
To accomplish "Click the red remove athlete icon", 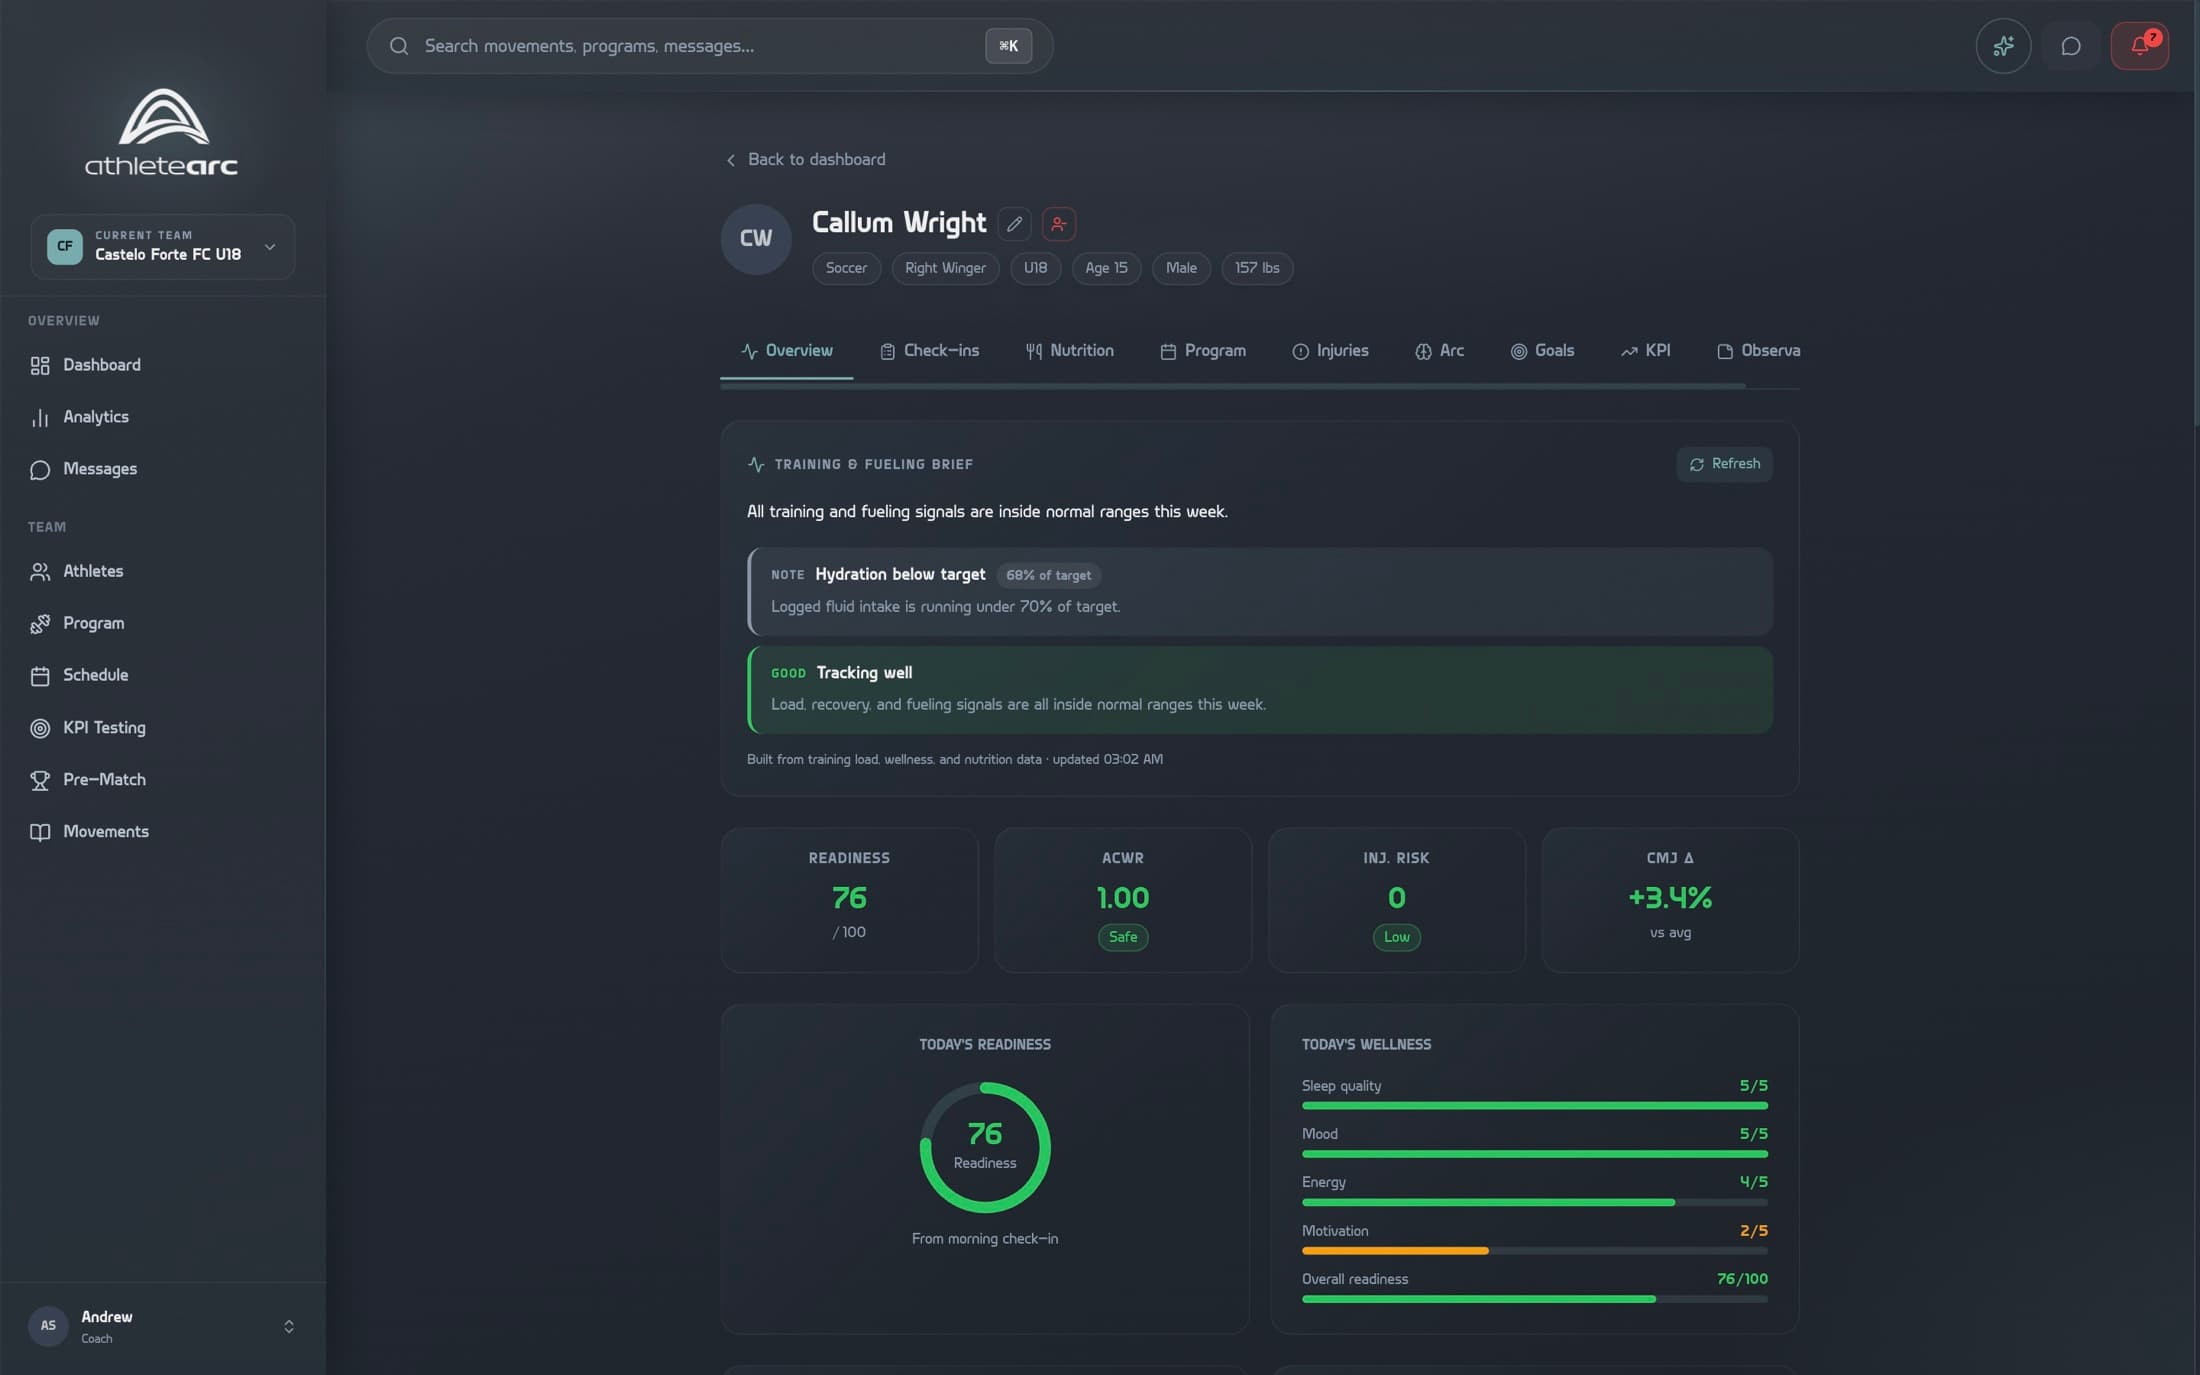I will click(1058, 224).
